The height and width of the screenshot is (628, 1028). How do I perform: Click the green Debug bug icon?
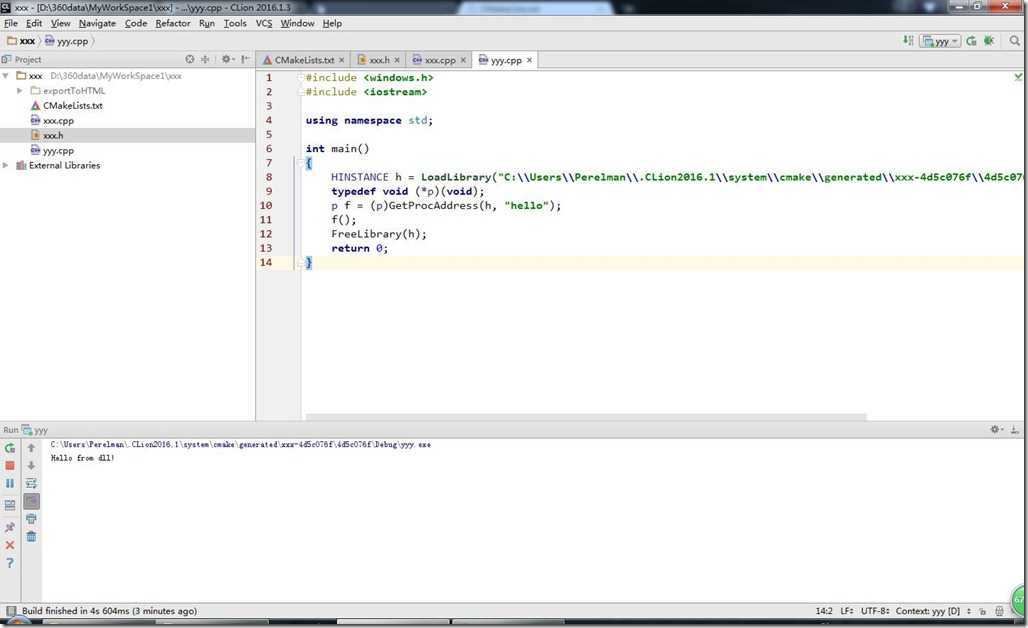click(x=989, y=41)
